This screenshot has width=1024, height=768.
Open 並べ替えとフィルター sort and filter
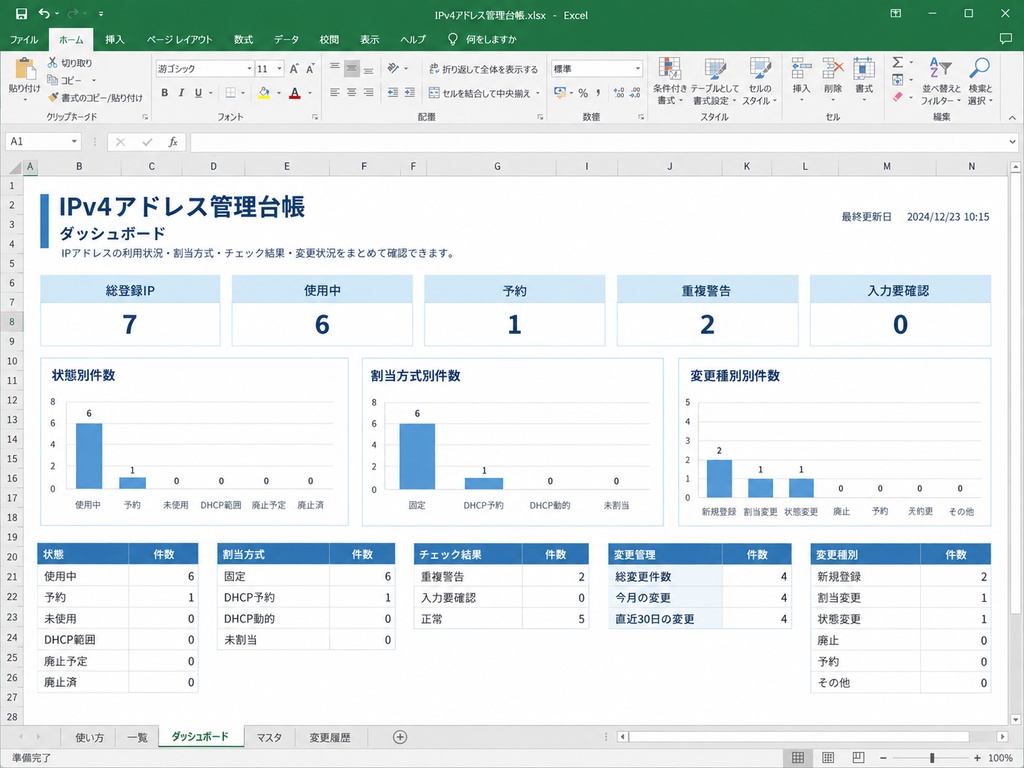pyautogui.click(x=941, y=81)
